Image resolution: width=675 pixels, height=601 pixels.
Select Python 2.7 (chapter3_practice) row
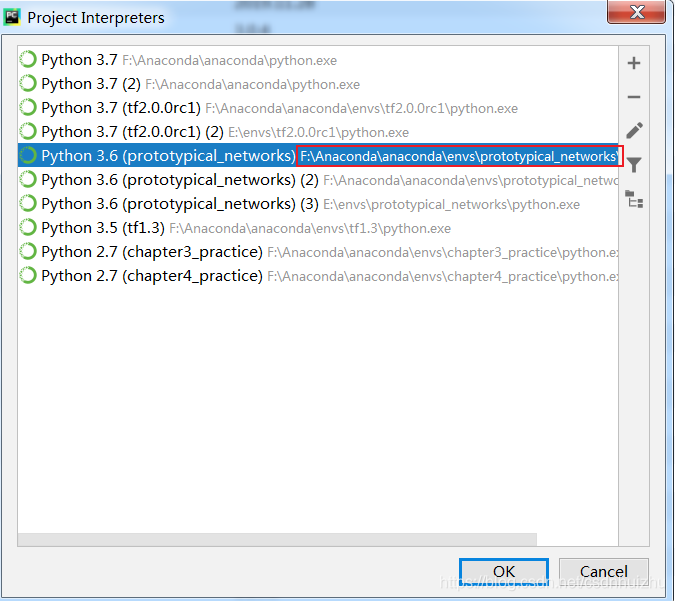pos(318,252)
